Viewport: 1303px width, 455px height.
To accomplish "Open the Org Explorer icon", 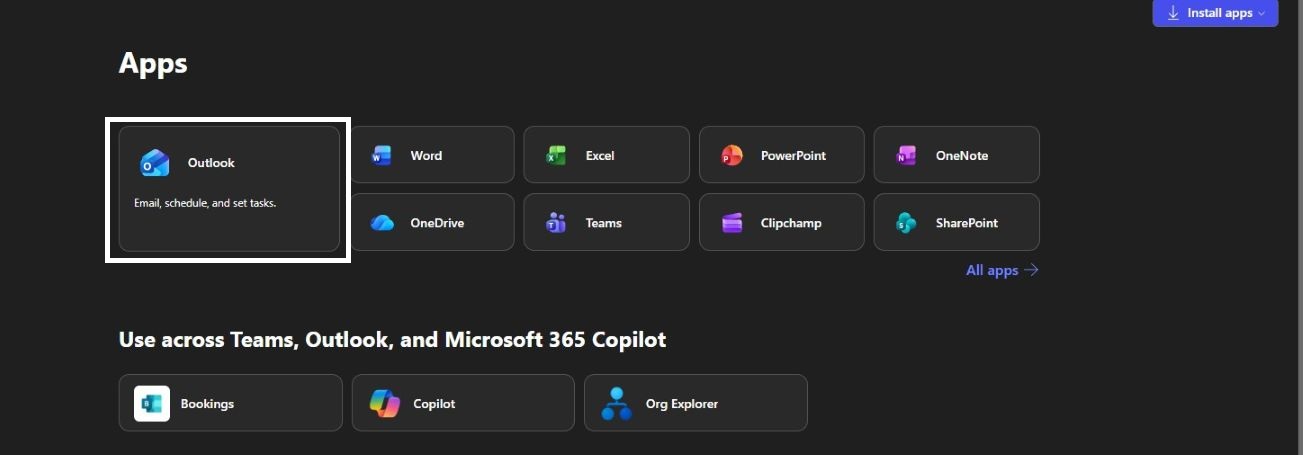I will pos(616,404).
